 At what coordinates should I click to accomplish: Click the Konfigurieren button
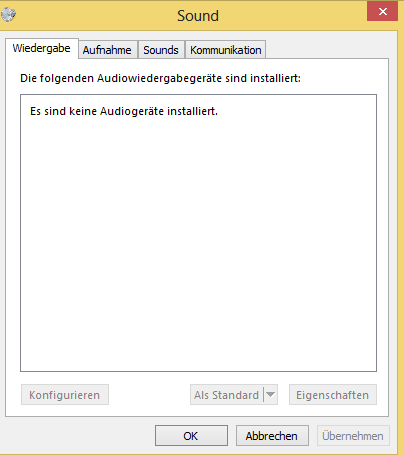pyautogui.click(x=65, y=395)
